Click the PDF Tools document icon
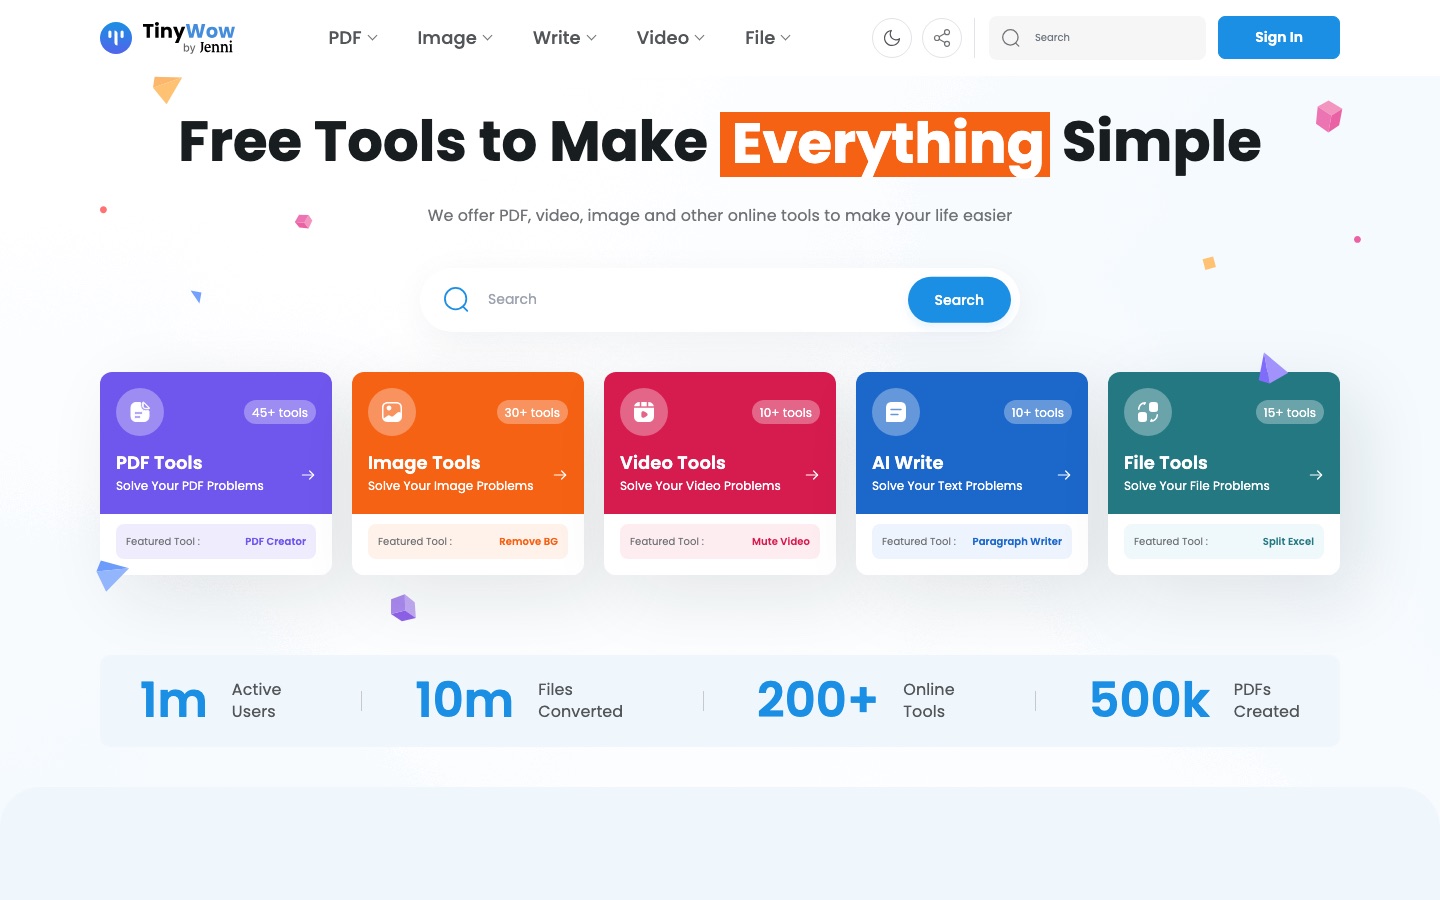The height and width of the screenshot is (900, 1440). (140, 412)
